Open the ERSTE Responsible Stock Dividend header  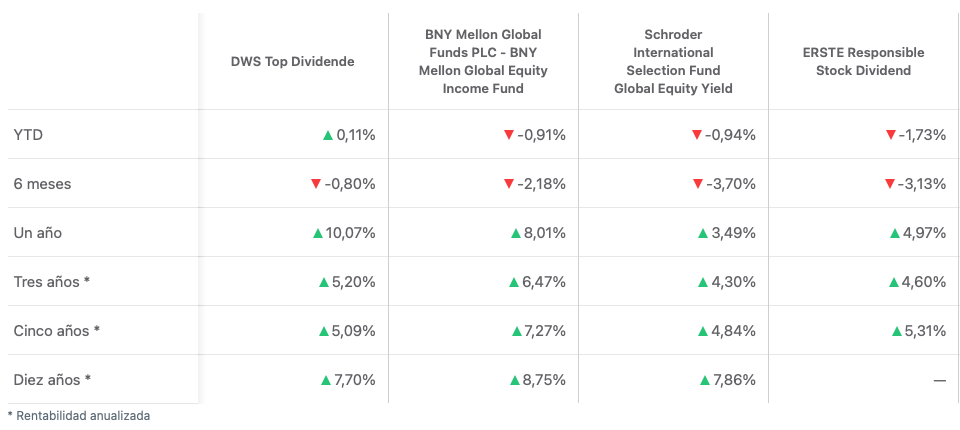coord(863,62)
